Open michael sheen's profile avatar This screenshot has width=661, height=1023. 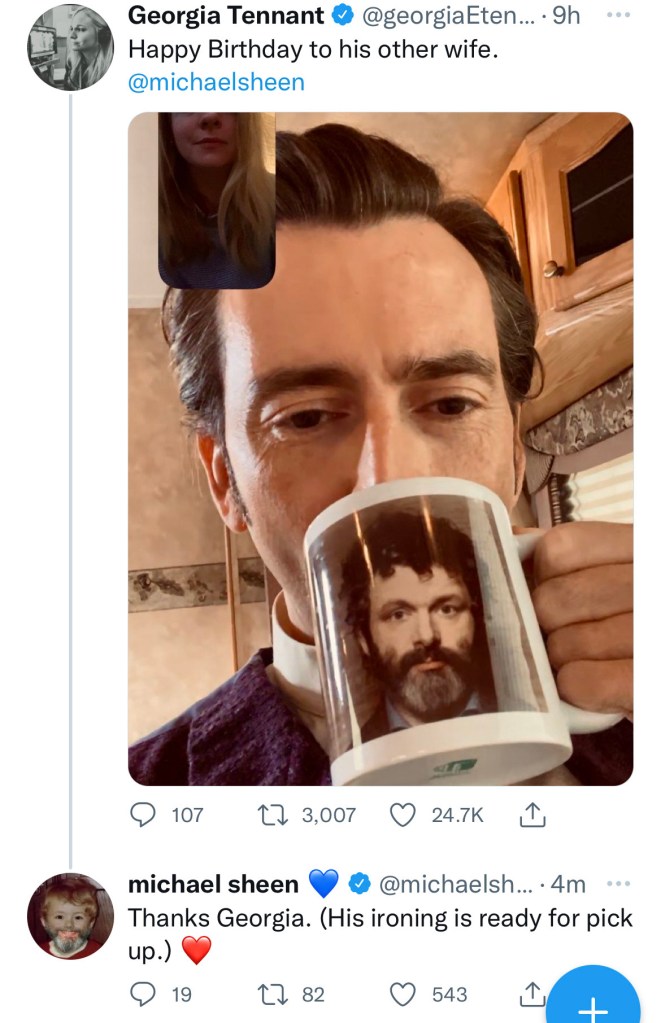[69, 916]
